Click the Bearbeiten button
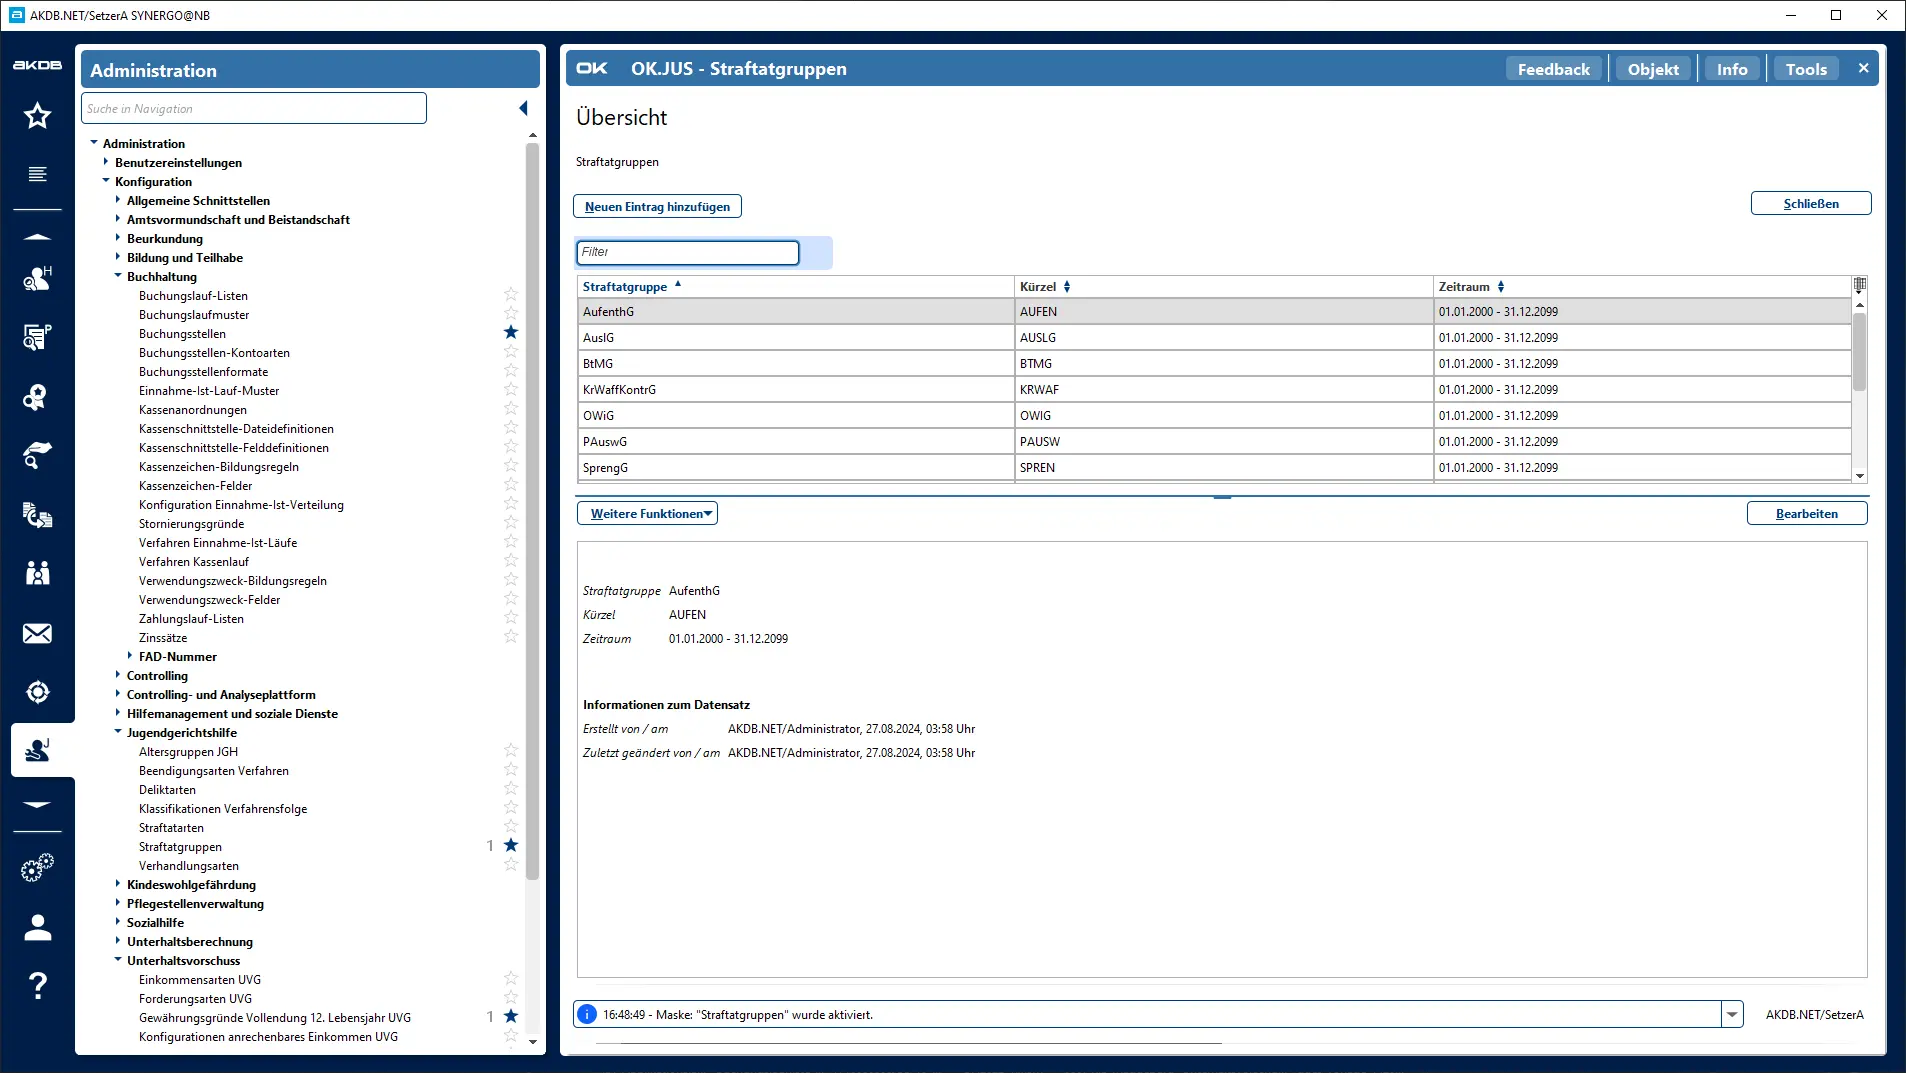Viewport: 1906px width, 1073px height. pyautogui.click(x=1806, y=514)
